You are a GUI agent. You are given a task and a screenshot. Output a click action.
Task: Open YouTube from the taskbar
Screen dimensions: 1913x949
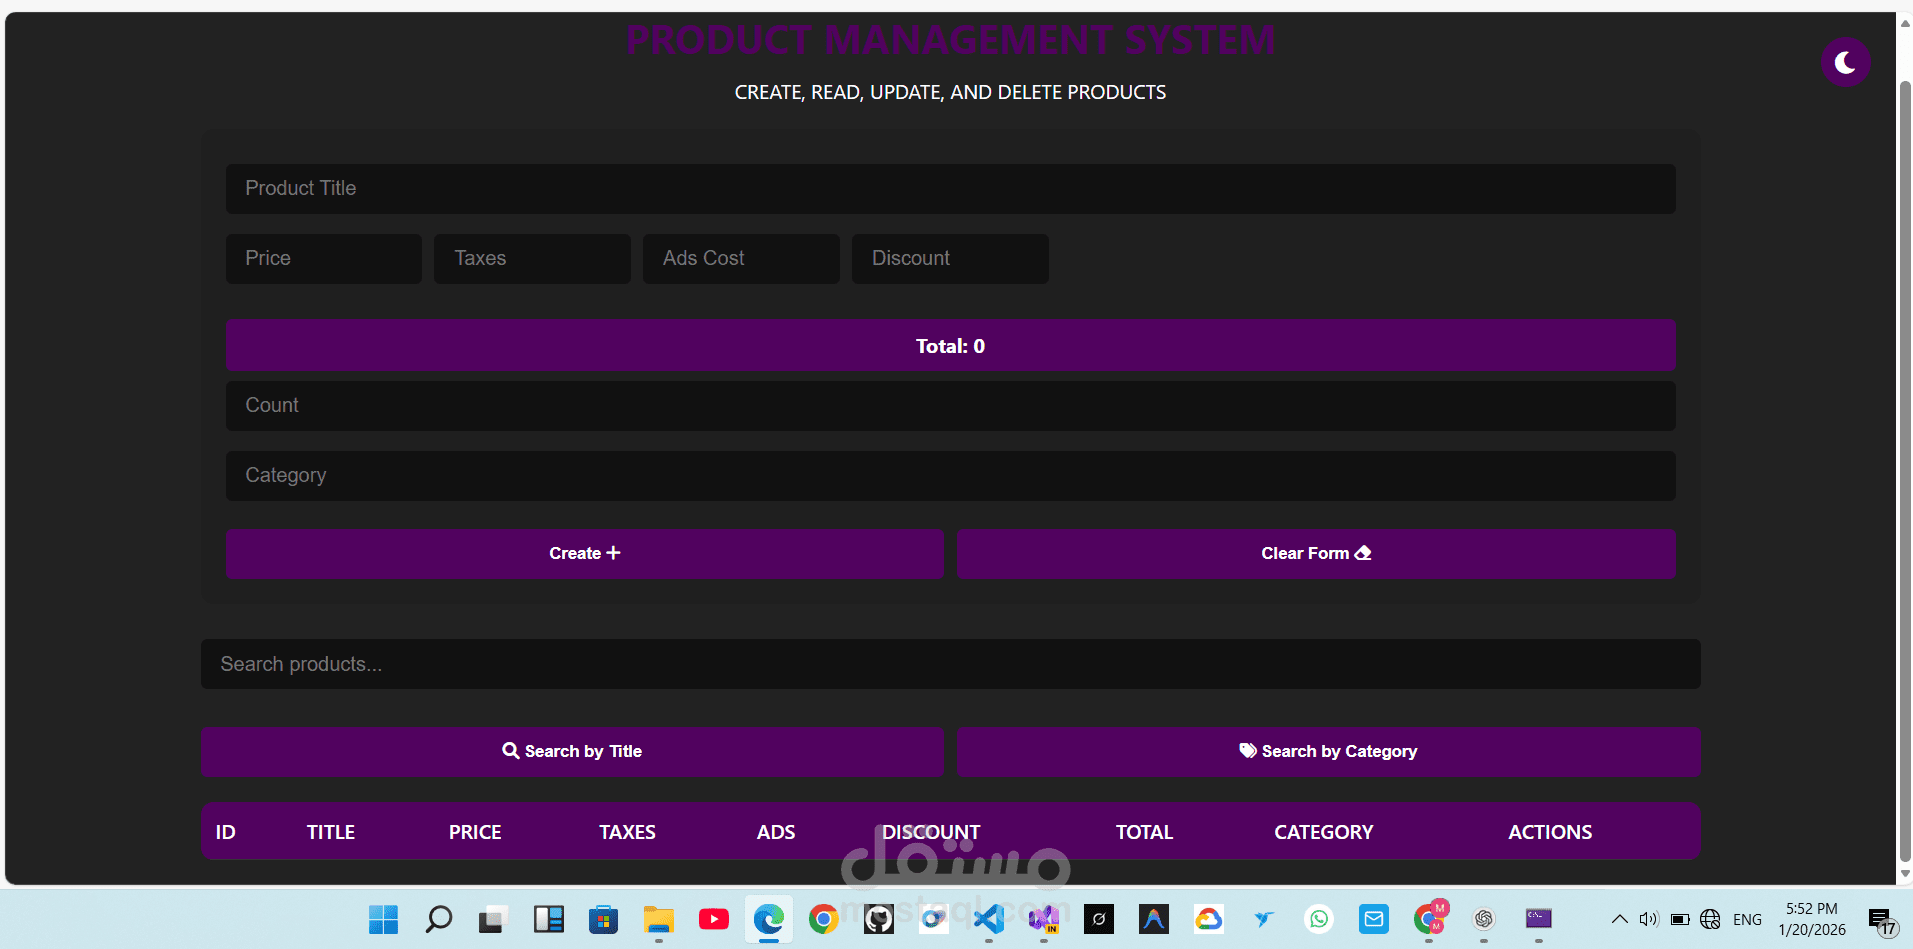[x=713, y=919]
